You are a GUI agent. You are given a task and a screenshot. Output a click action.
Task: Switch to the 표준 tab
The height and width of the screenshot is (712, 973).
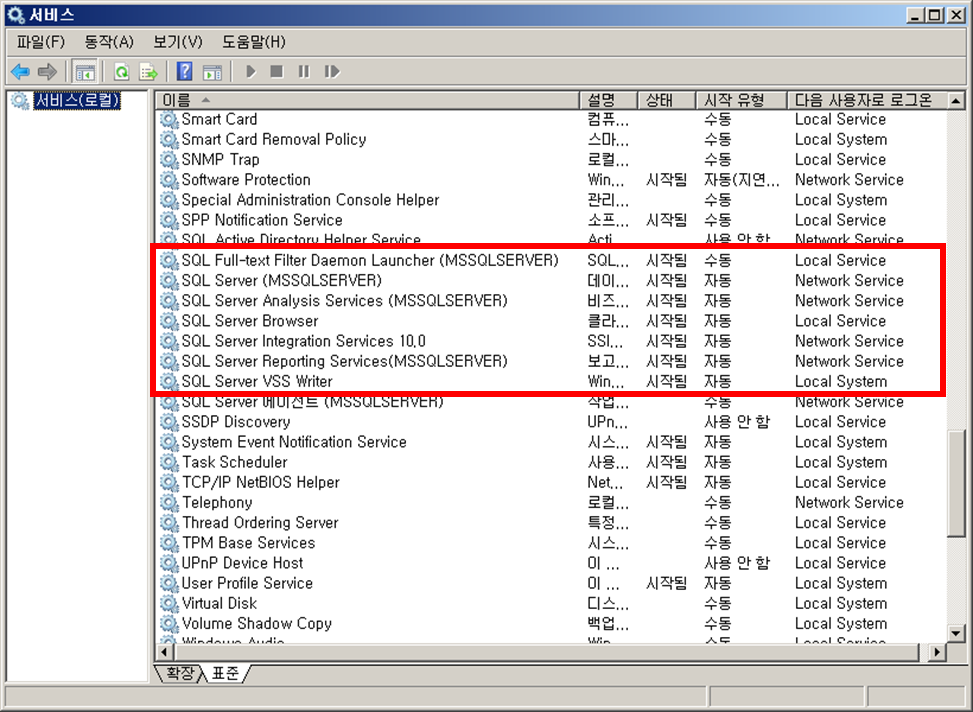coord(225,673)
